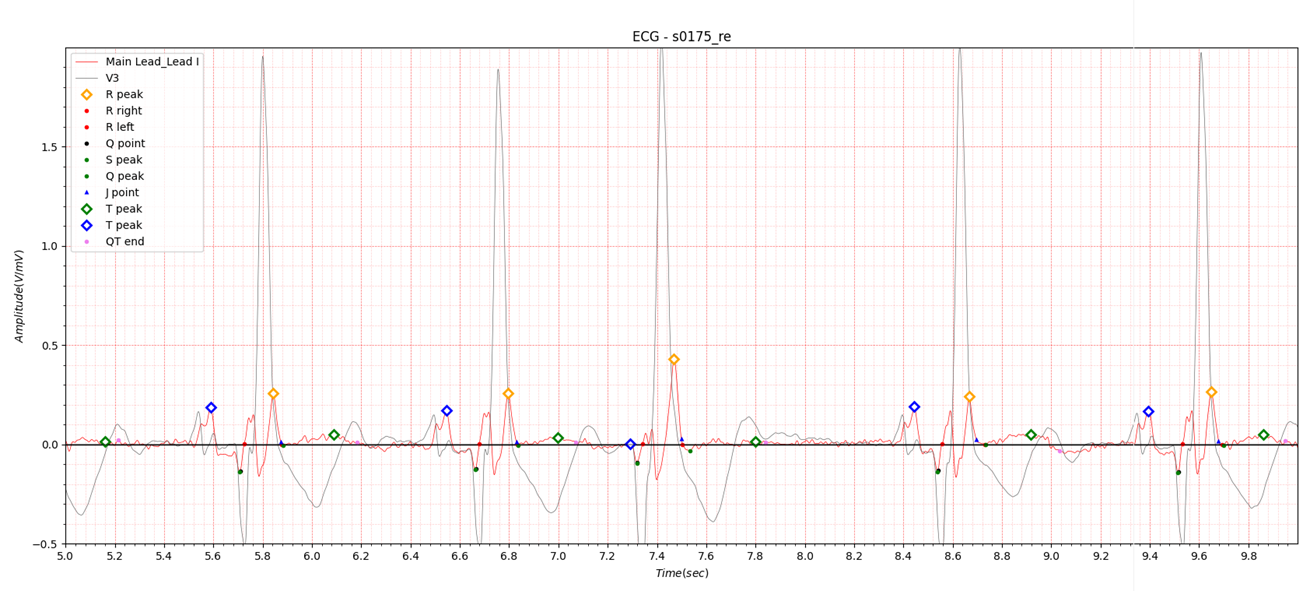Screen dimensions: 1303x591
Task: Click the blue diamond marker near 6.55 s
Action: tap(447, 411)
